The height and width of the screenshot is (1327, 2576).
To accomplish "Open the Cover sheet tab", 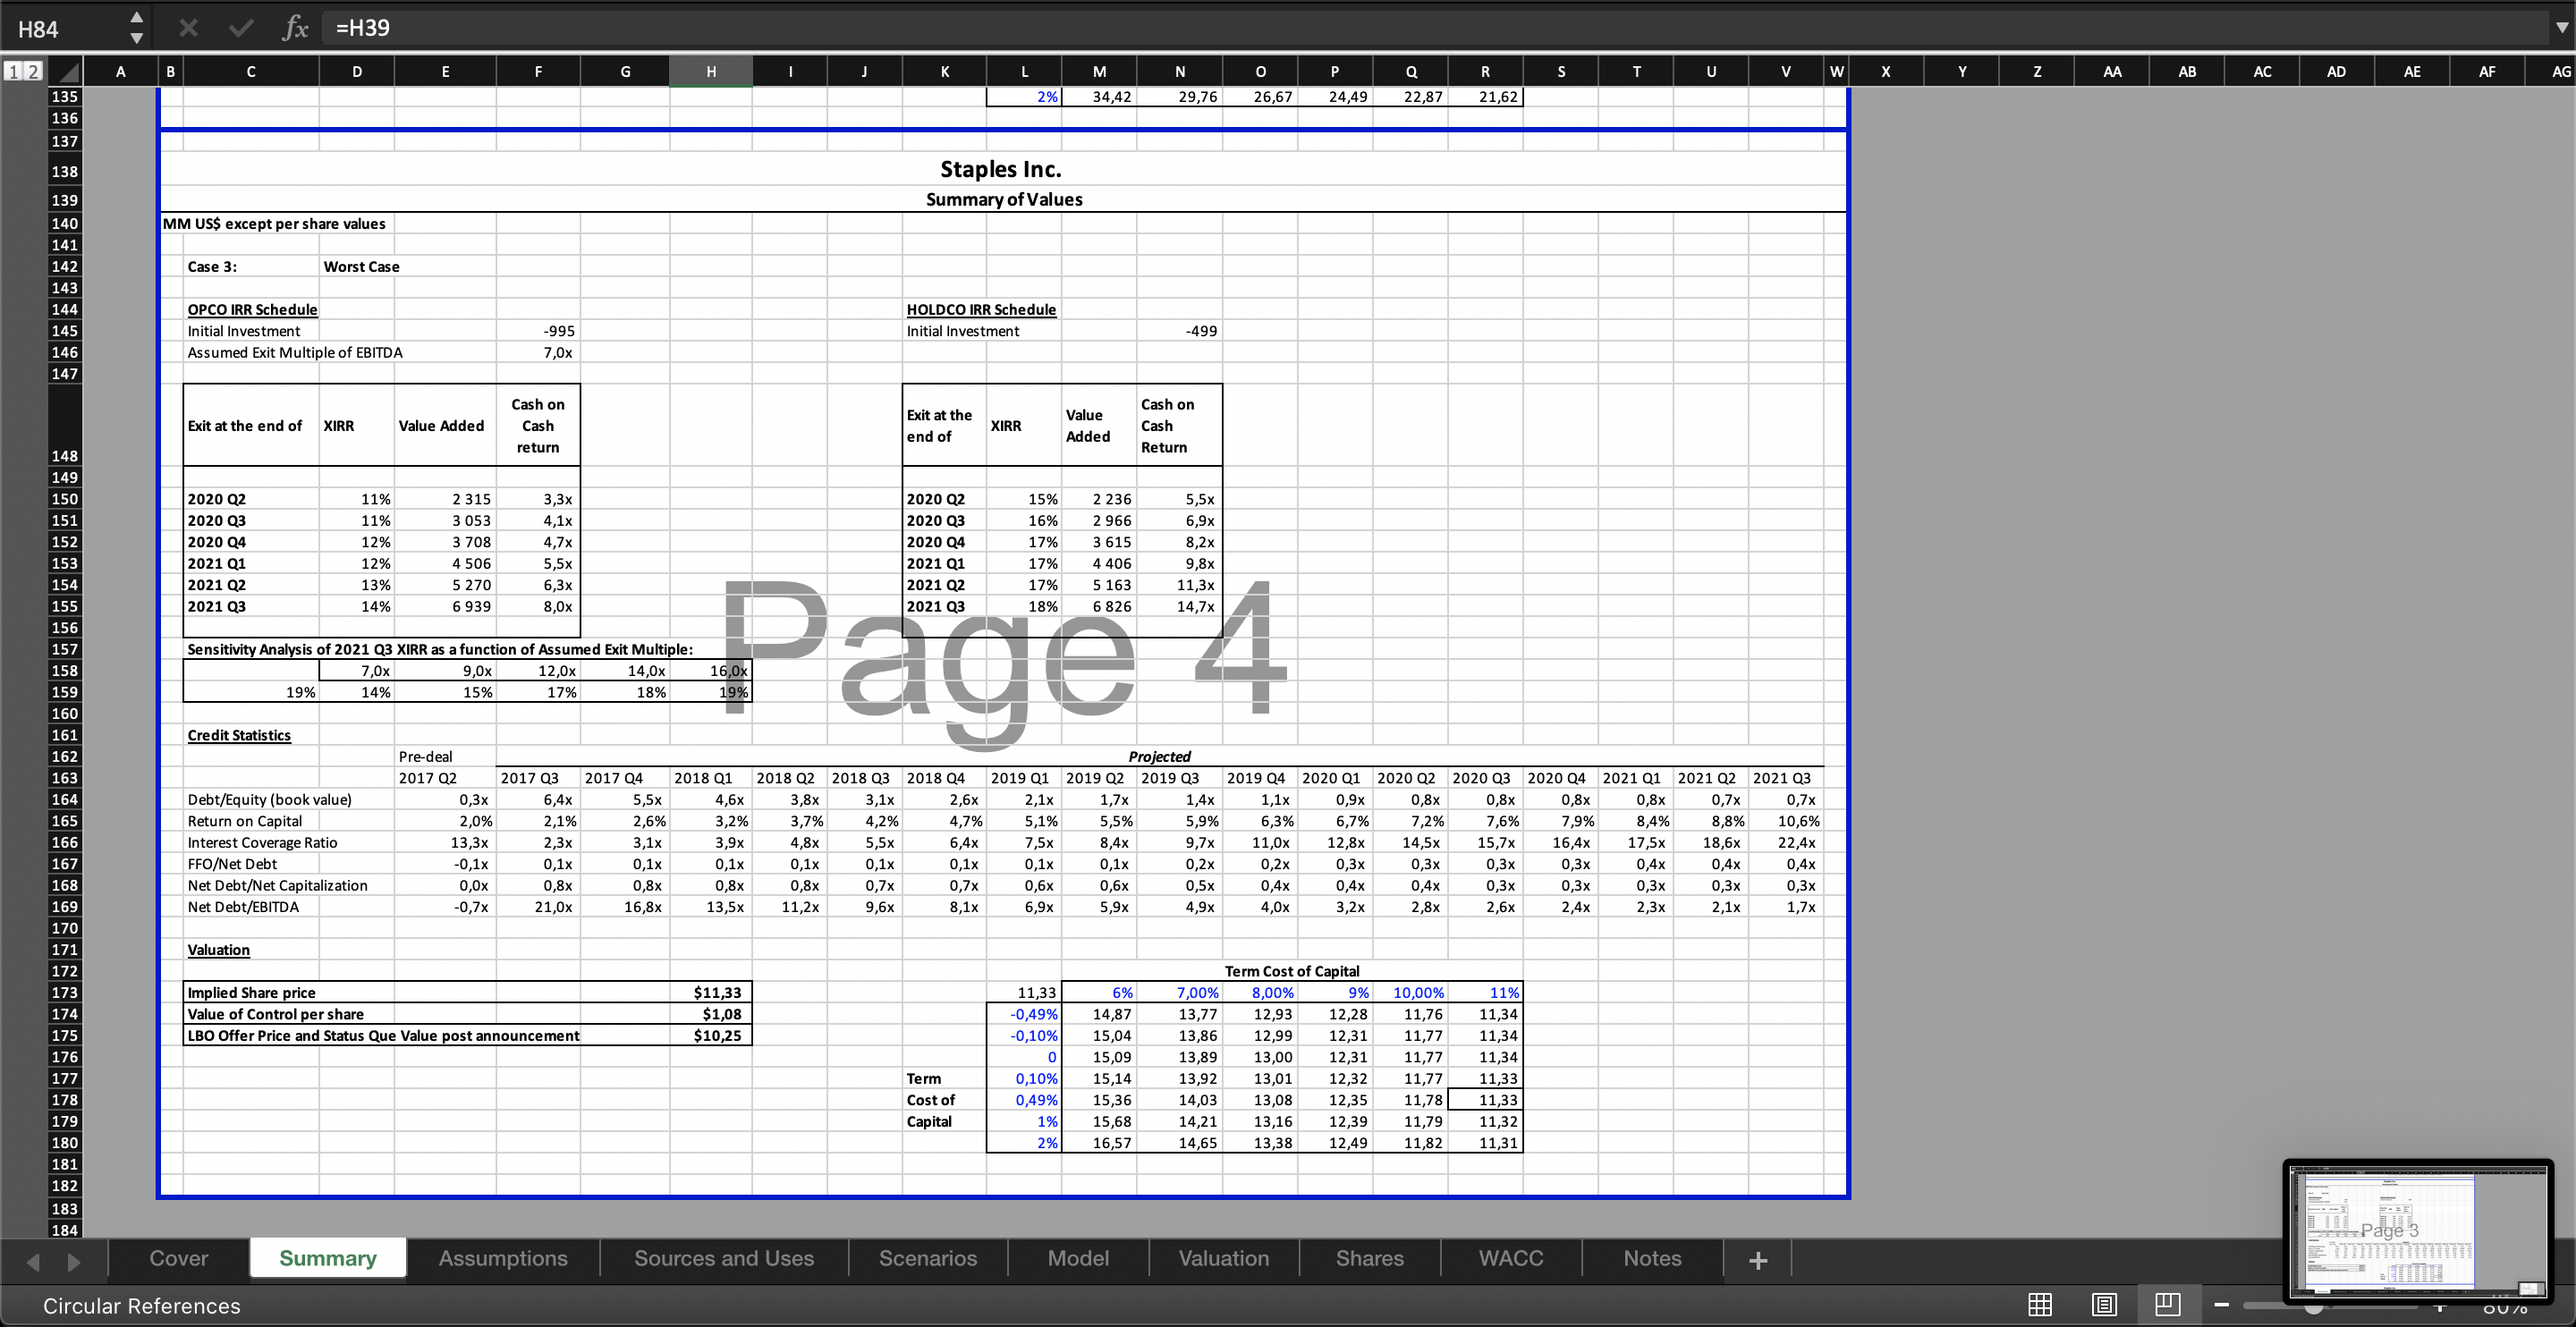I will tap(179, 1258).
